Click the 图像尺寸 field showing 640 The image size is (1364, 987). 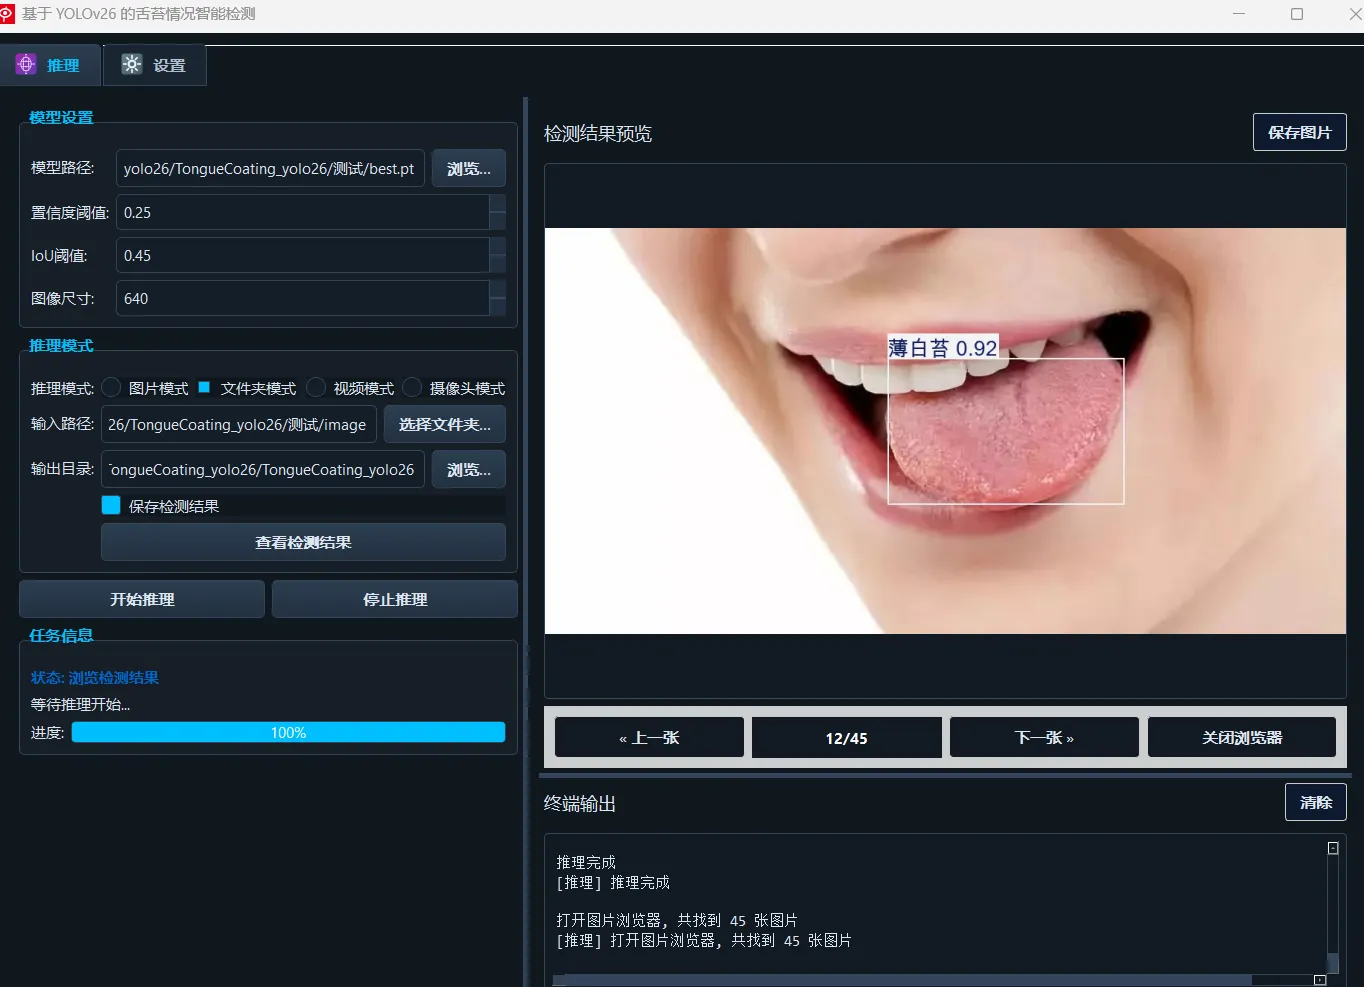303,298
